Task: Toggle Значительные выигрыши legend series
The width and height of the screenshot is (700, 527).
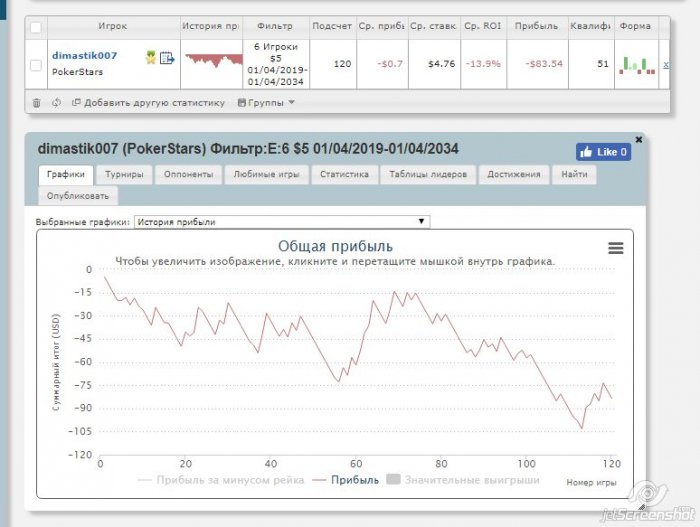Action: (463, 480)
